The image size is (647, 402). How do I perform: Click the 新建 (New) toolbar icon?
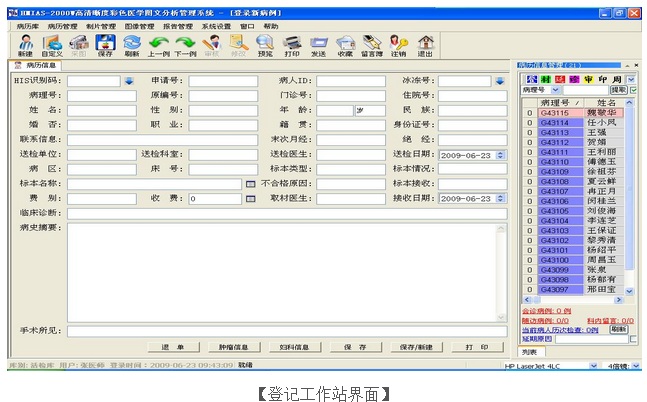pos(26,43)
